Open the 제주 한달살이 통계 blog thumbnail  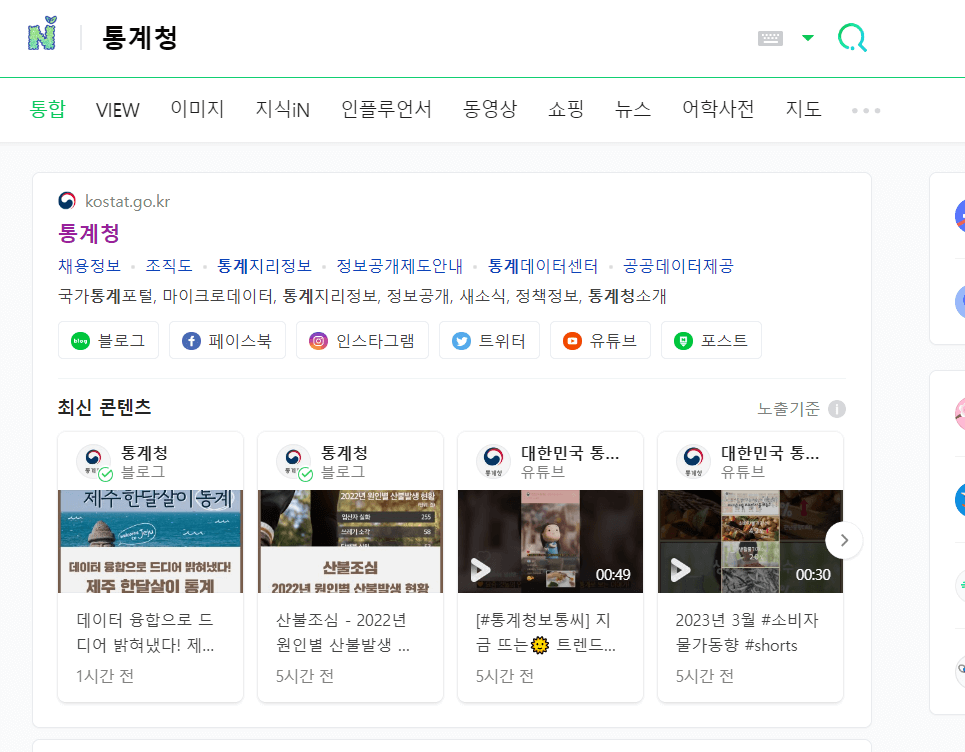150,540
